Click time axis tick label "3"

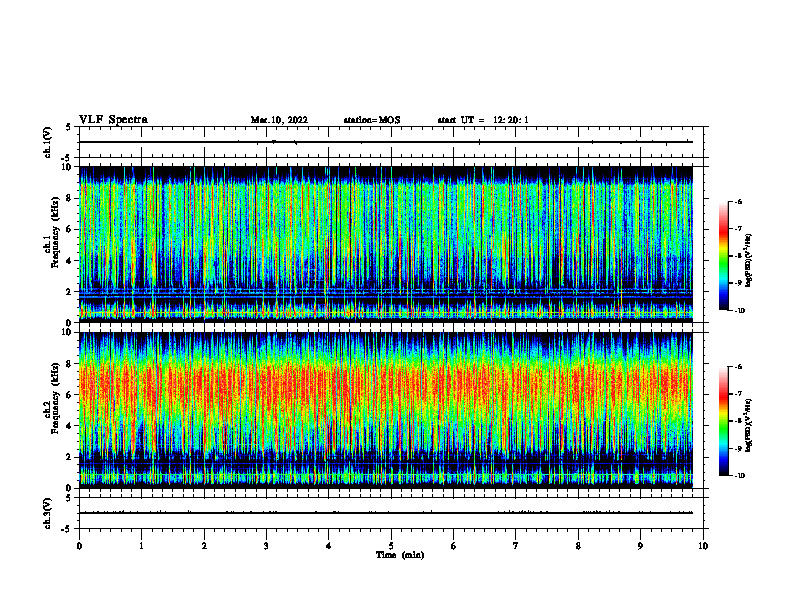[x=266, y=546]
